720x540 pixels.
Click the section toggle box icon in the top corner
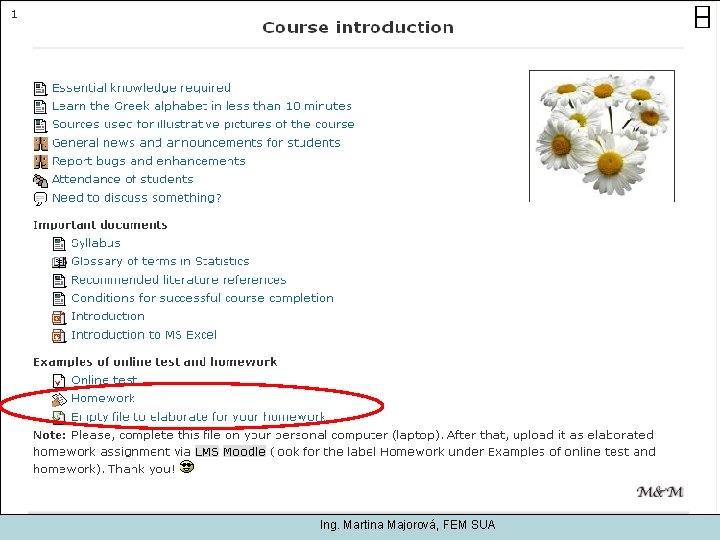(x=702, y=17)
